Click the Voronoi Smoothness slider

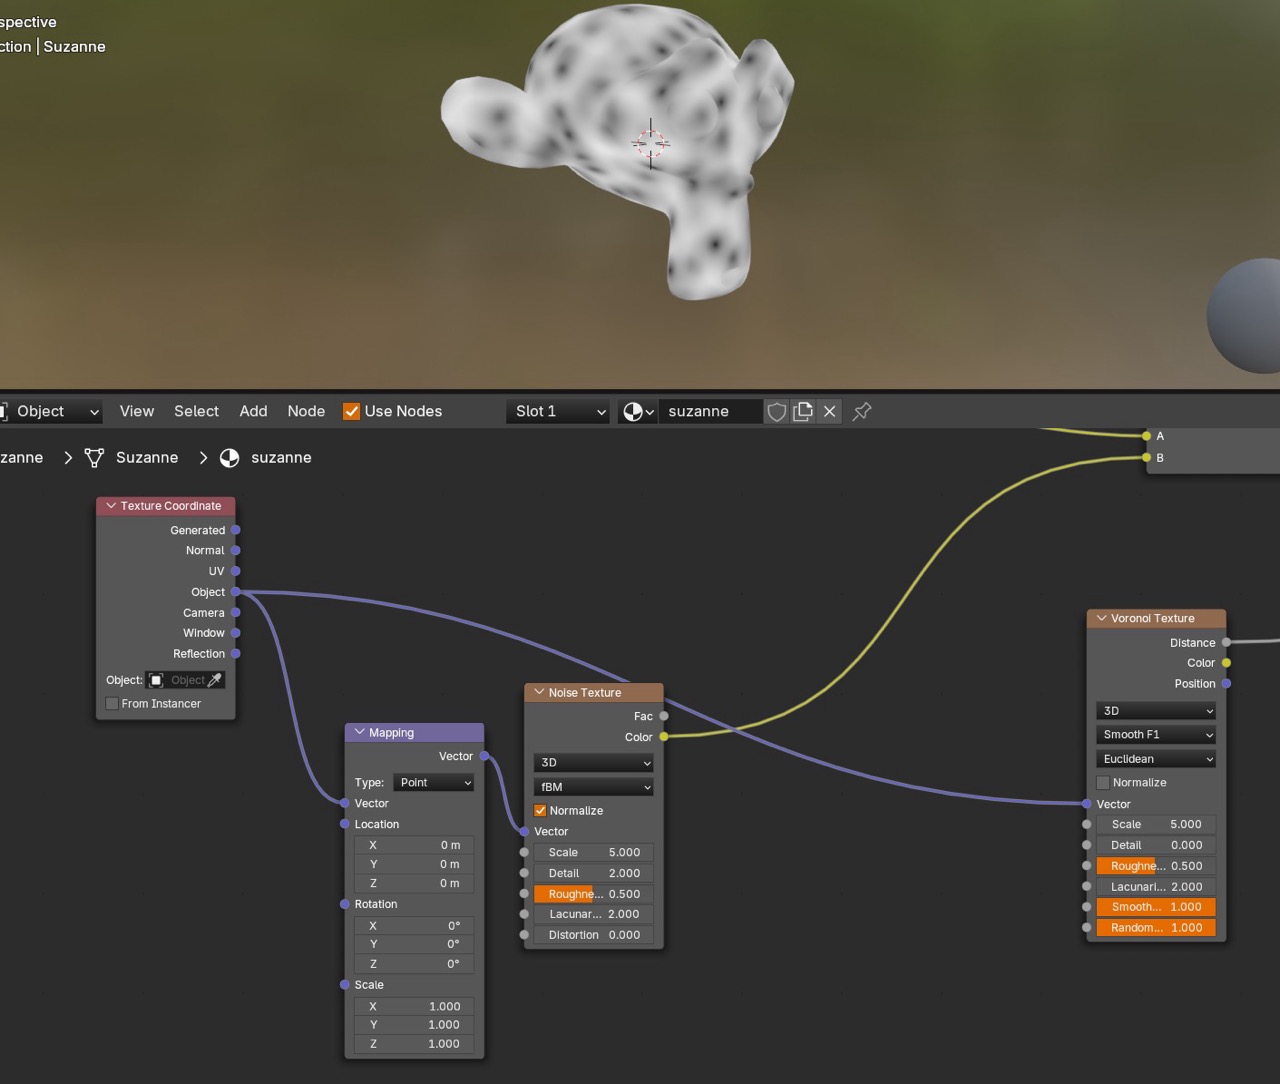(x=1156, y=907)
